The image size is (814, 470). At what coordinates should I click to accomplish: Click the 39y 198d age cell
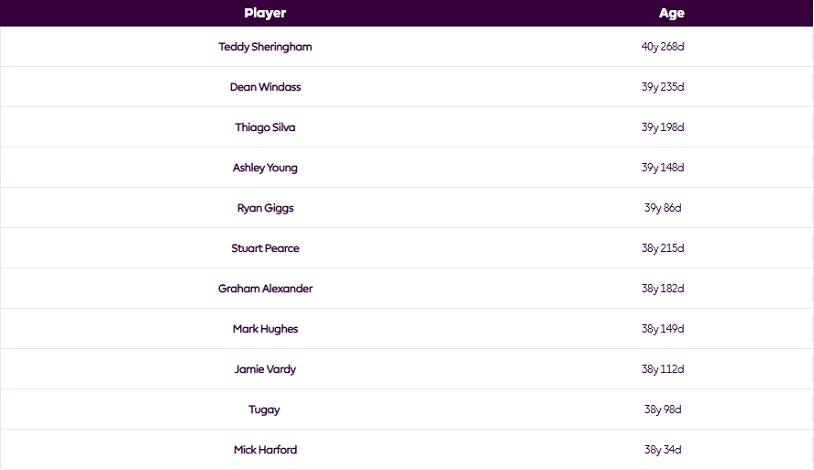[x=662, y=127]
